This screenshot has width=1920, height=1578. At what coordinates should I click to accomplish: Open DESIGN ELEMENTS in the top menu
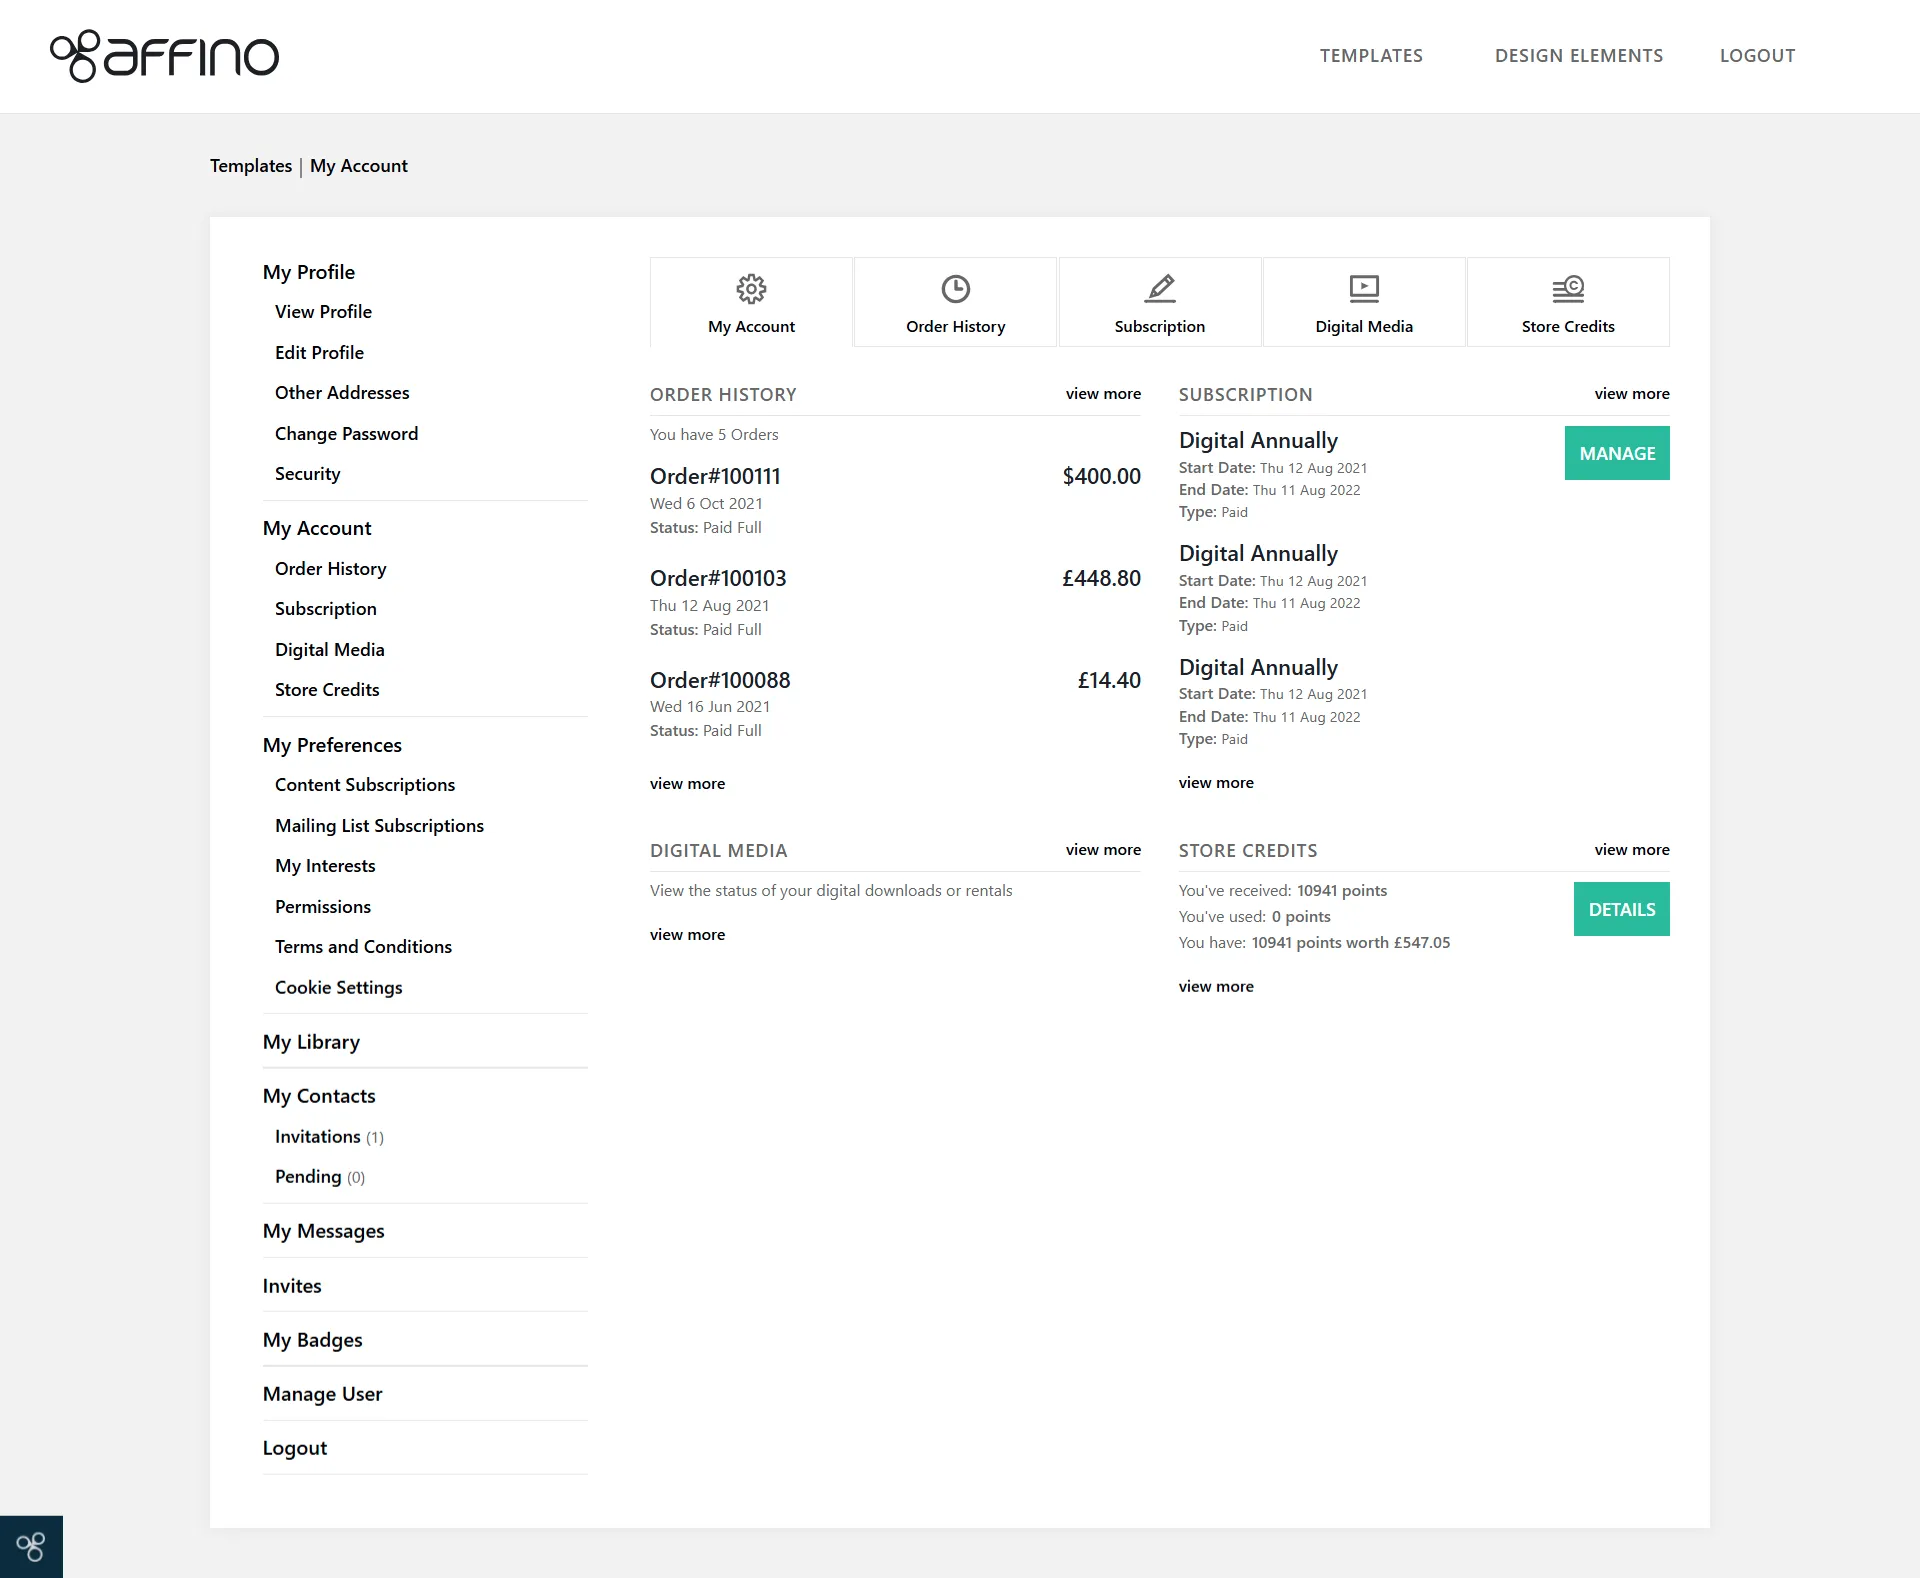pos(1578,56)
